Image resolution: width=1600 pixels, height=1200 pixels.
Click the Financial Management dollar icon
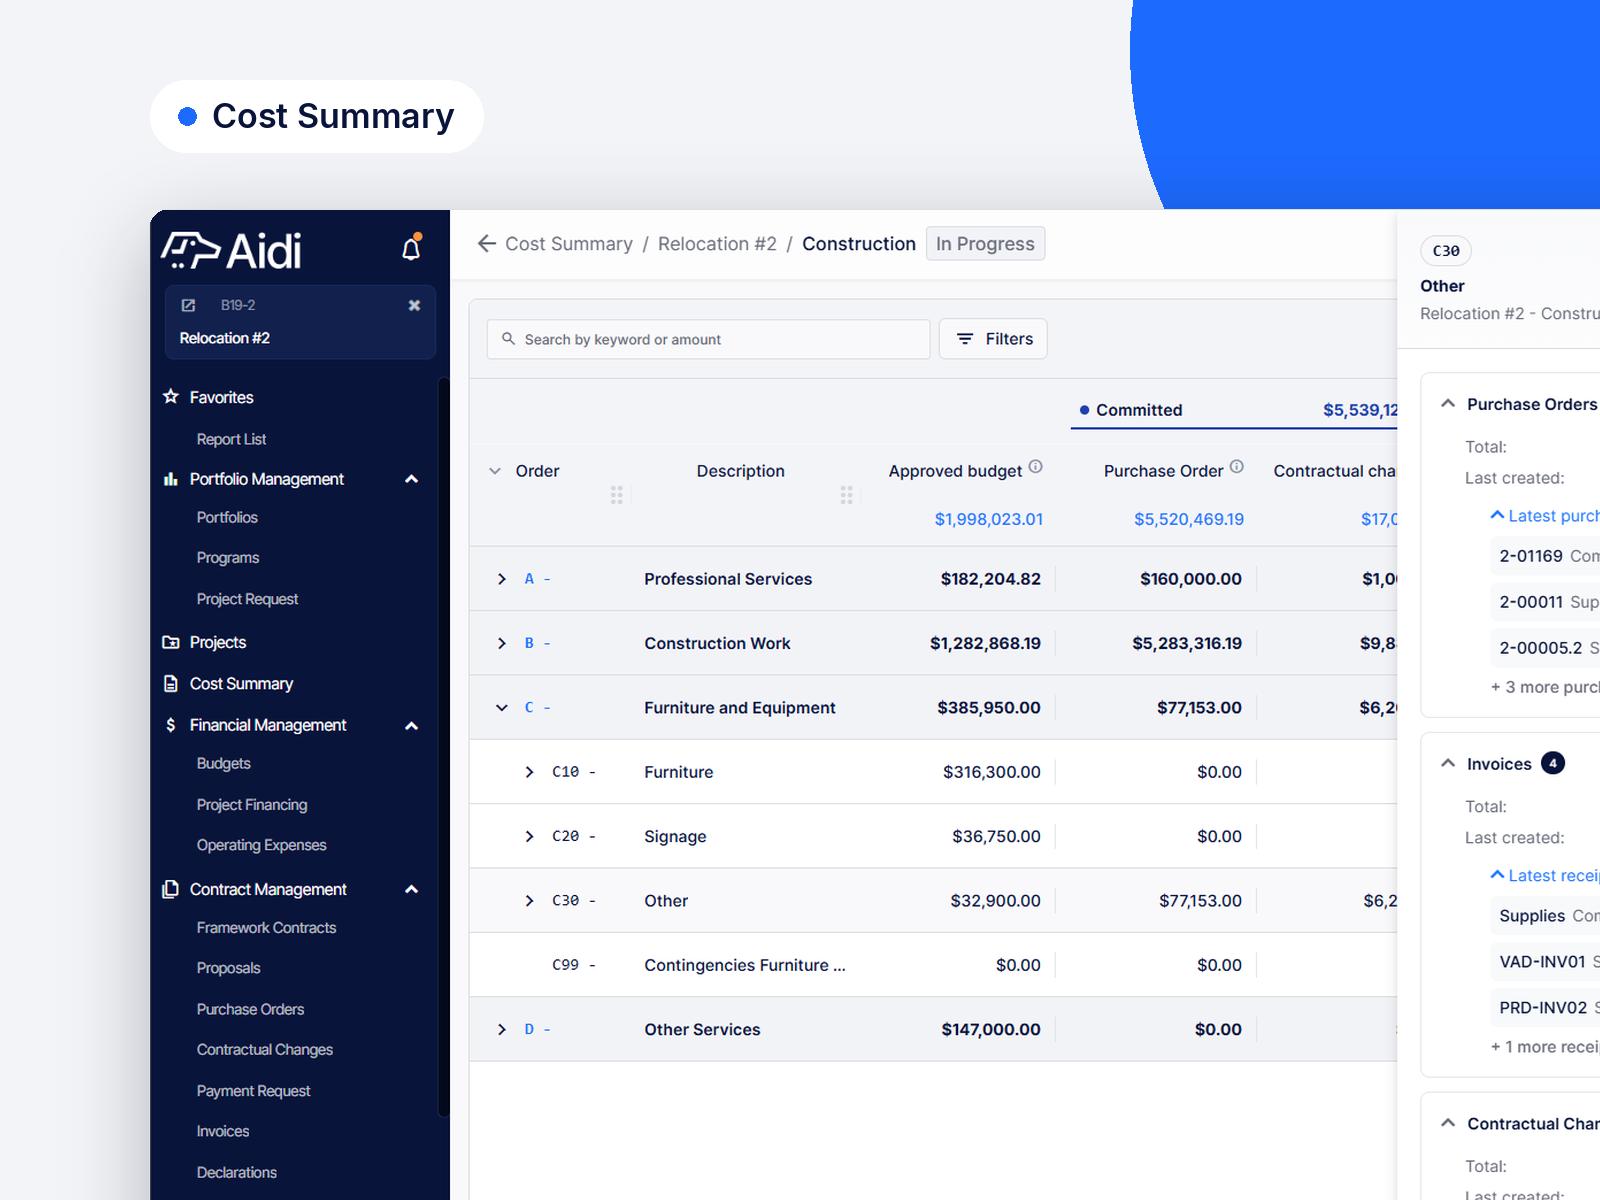(x=171, y=725)
